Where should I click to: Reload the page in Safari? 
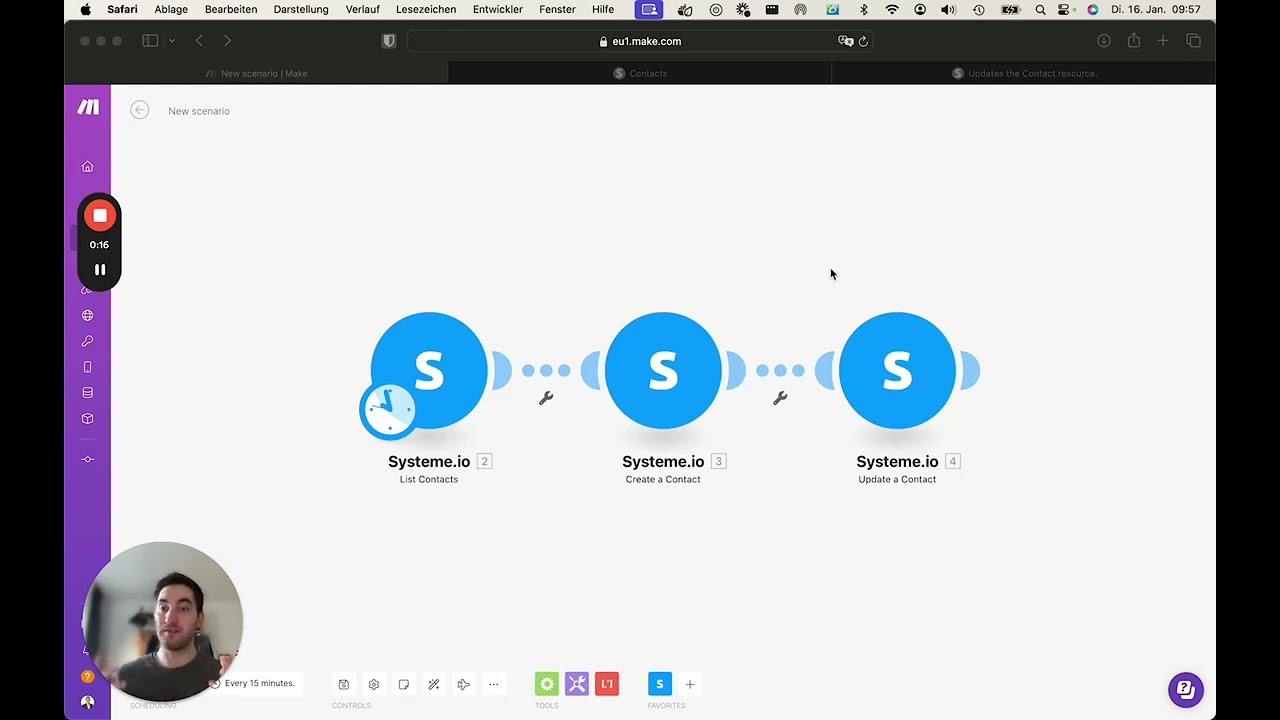click(863, 41)
